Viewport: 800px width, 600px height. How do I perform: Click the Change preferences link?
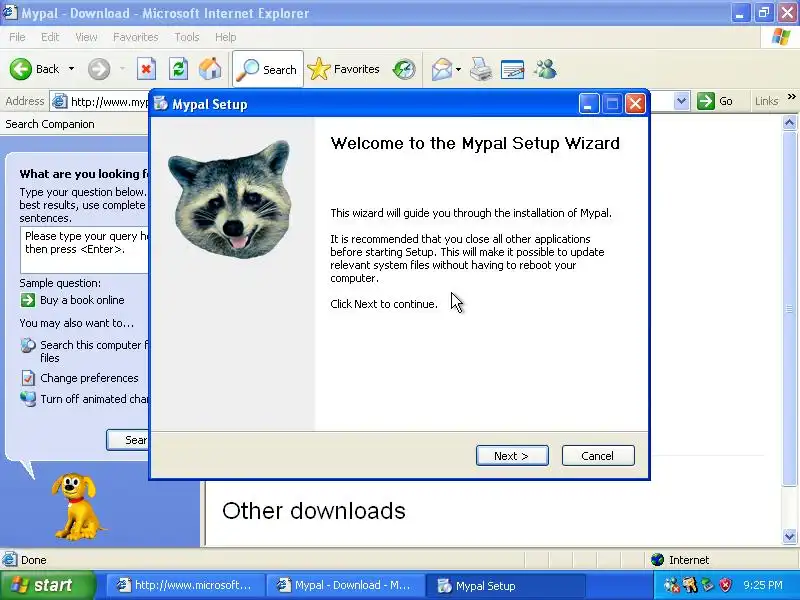pyautogui.click(x=89, y=378)
